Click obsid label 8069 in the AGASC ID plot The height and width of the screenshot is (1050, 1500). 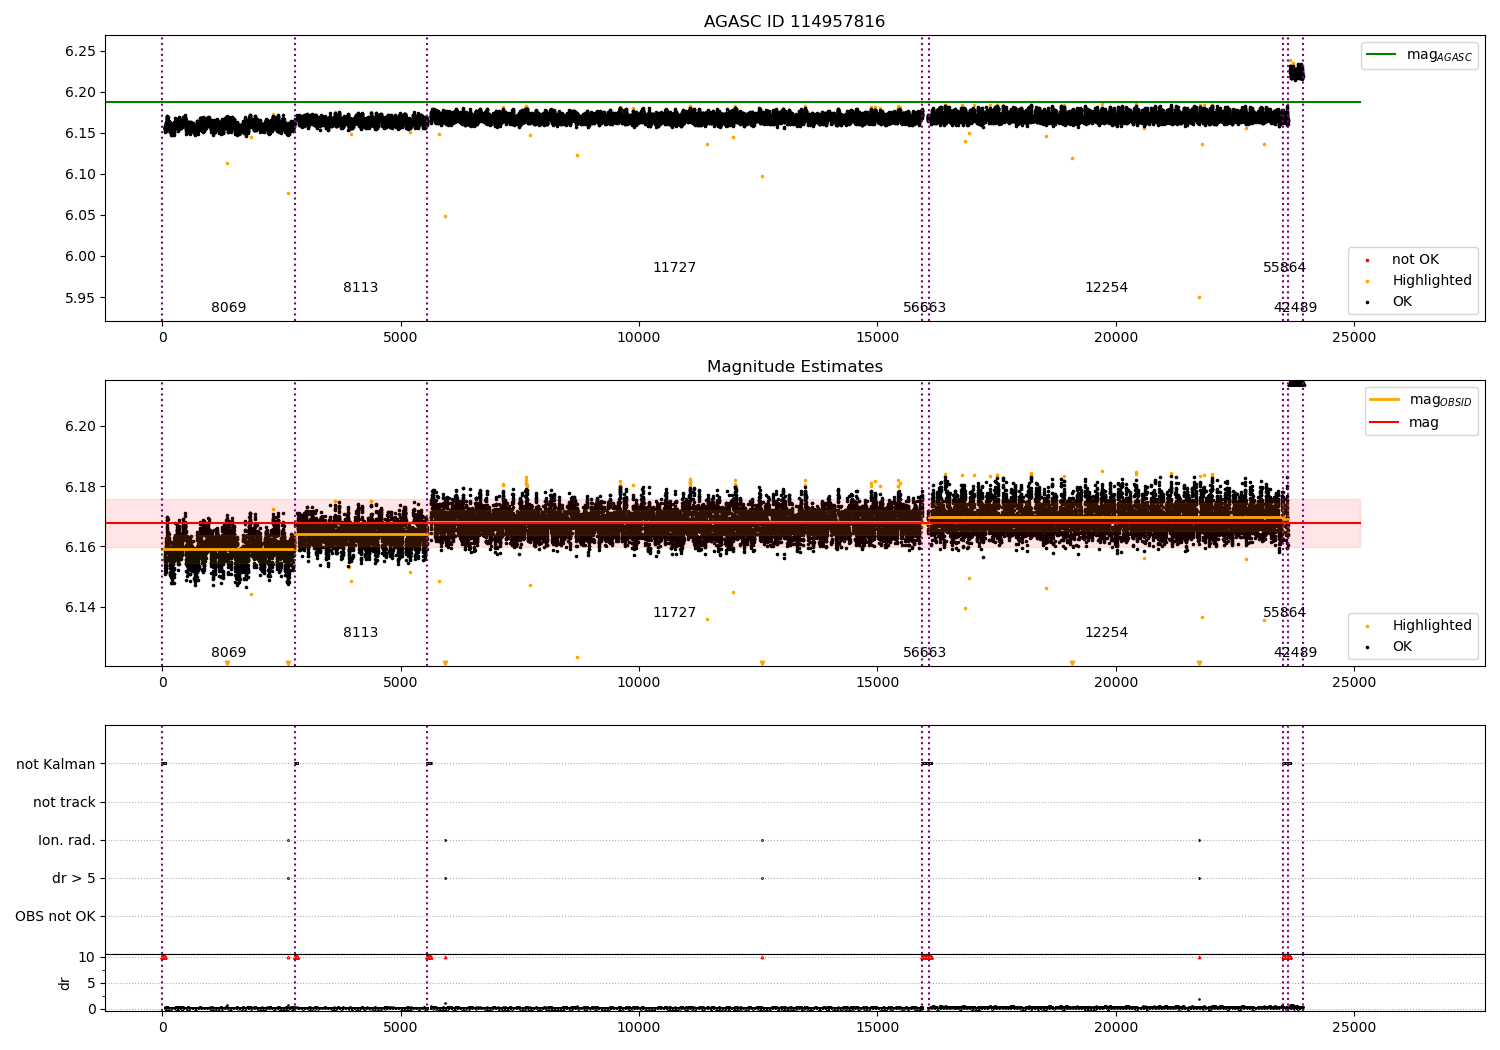coord(228,308)
